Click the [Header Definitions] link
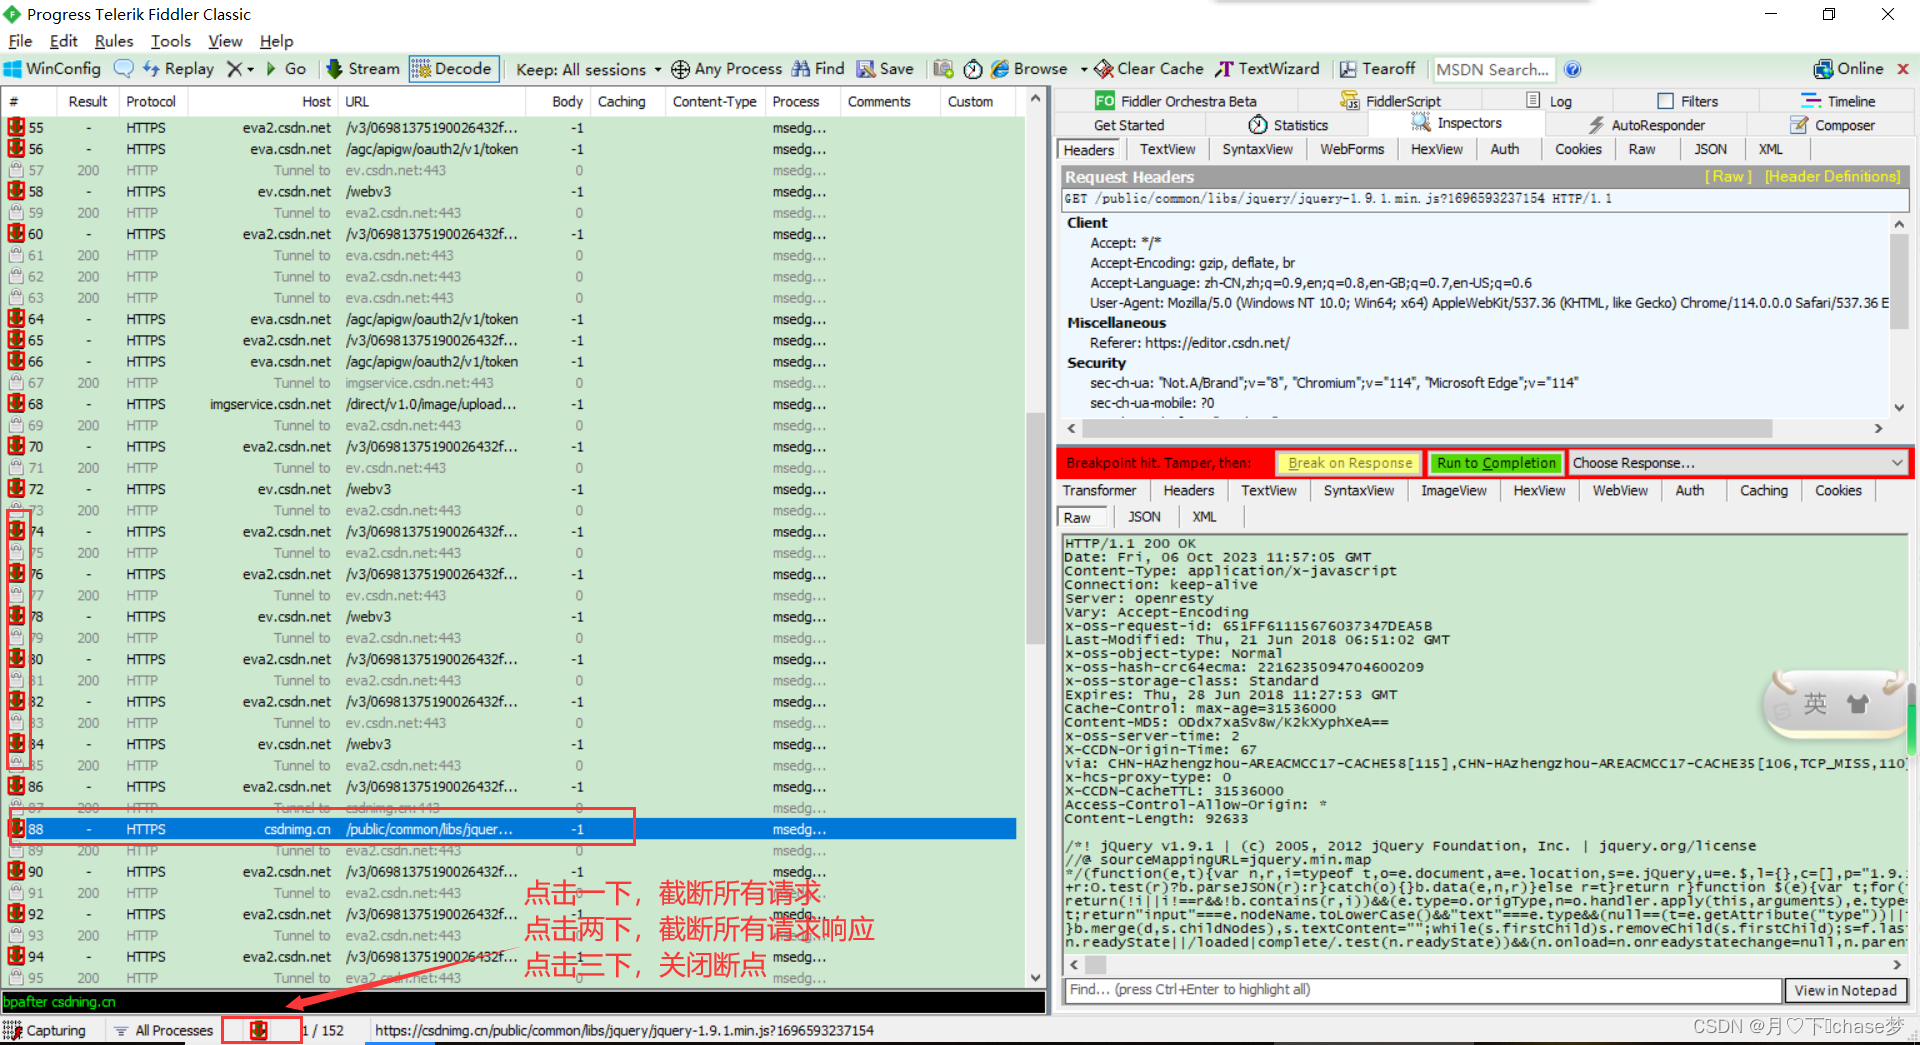 1832,176
